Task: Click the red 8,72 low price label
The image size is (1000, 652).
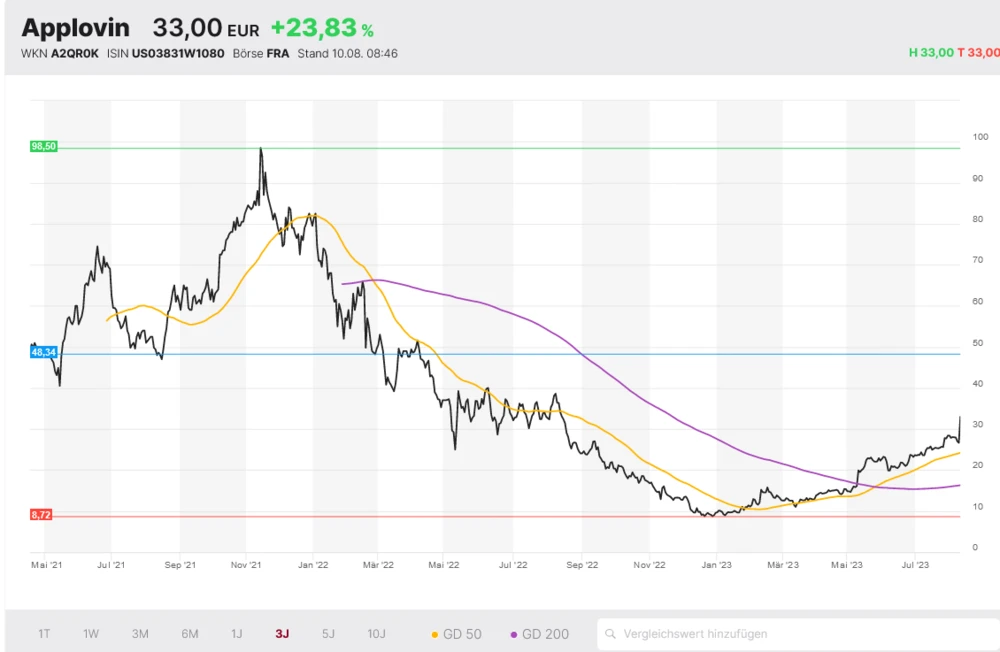Action: pos(42,514)
